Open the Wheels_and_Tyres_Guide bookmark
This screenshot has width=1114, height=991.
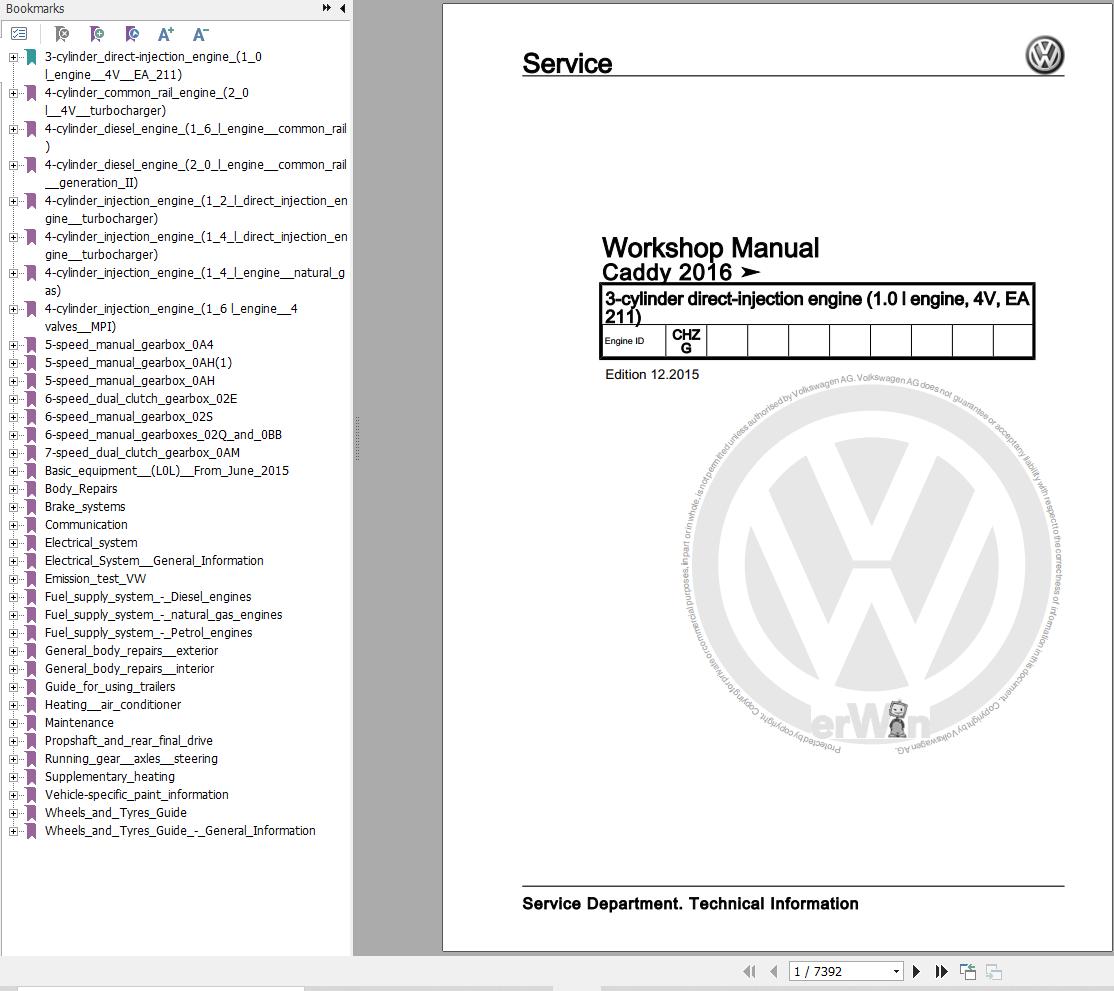[116, 813]
